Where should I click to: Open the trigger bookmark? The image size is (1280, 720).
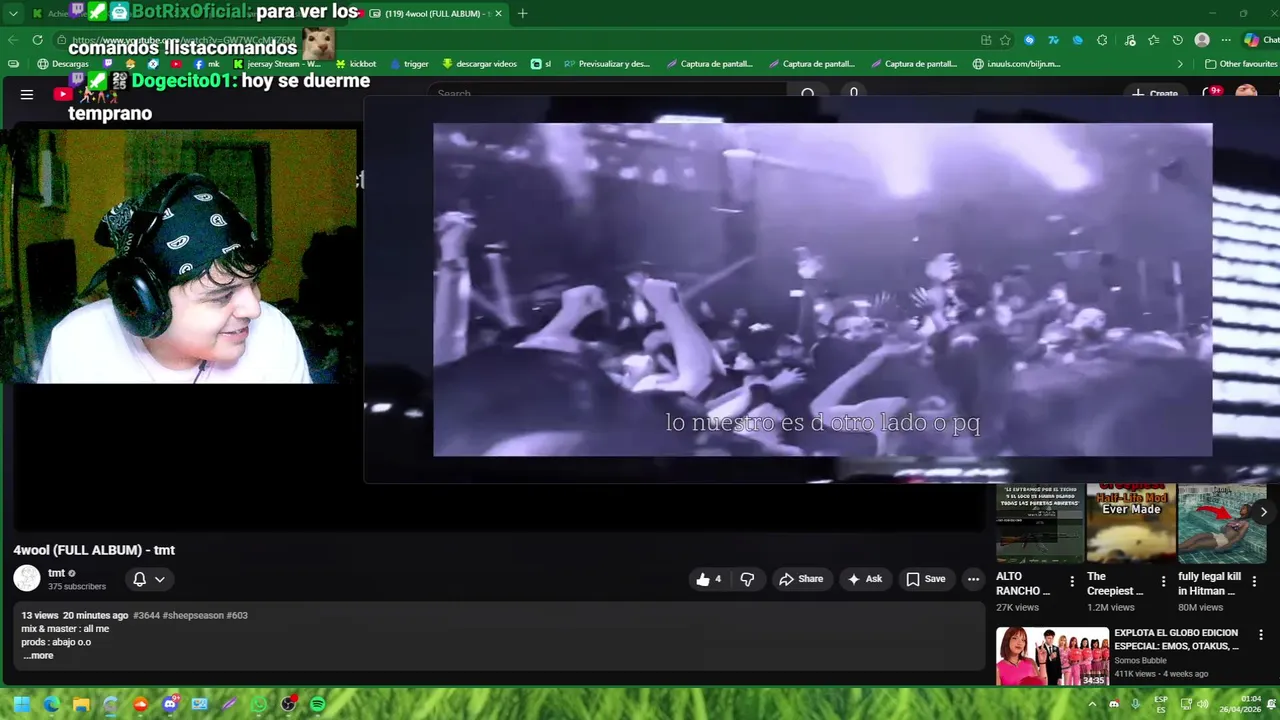click(x=409, y=64)
